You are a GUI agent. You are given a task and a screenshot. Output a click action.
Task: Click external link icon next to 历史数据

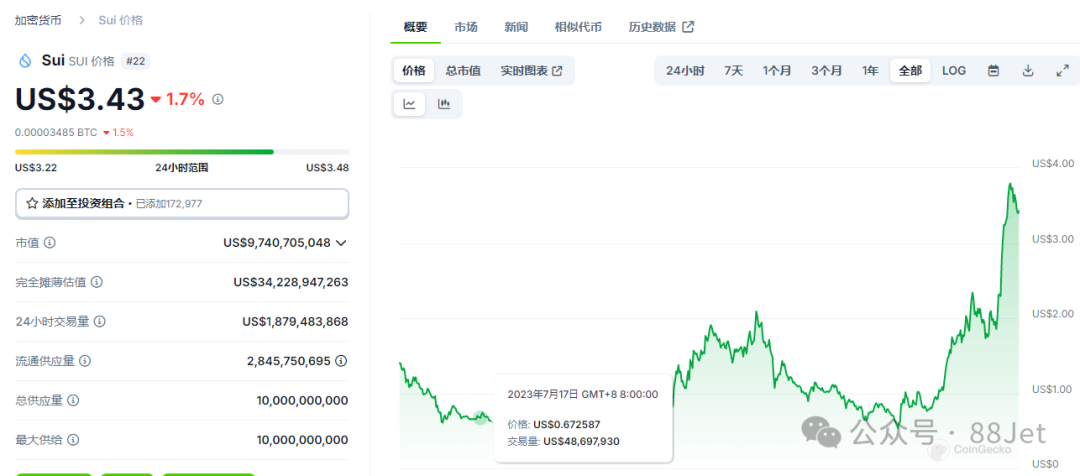pyautogui.click(x=688, y=27)
